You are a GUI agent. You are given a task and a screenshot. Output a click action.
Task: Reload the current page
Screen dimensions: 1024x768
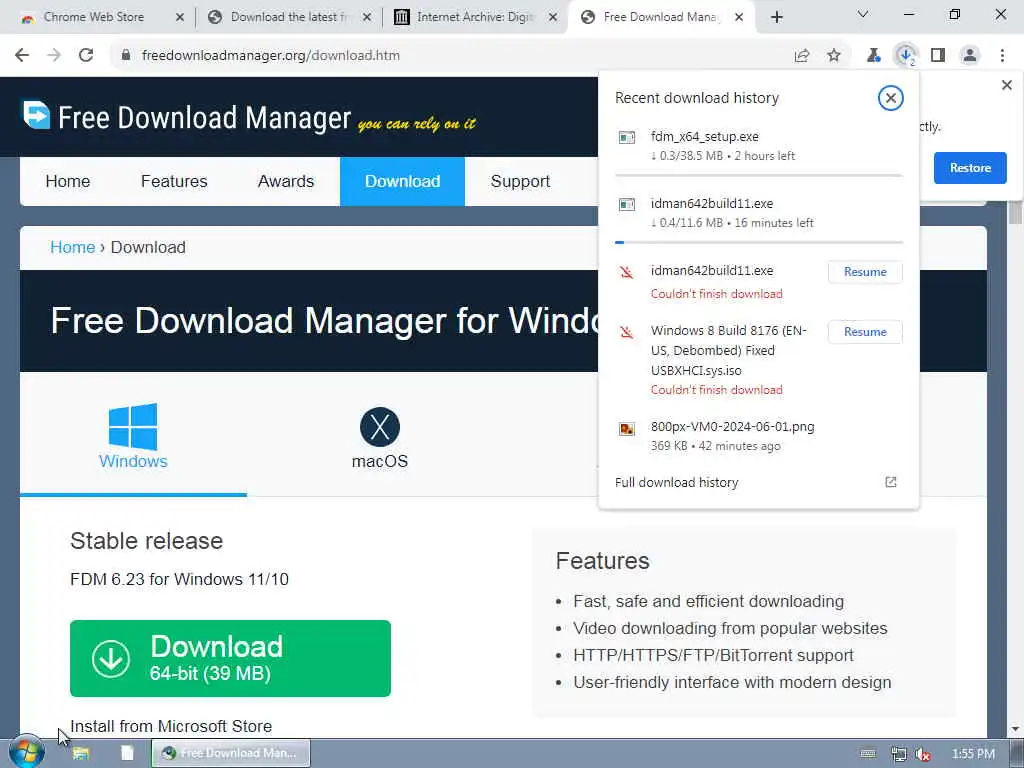click(x=86, y=56)
